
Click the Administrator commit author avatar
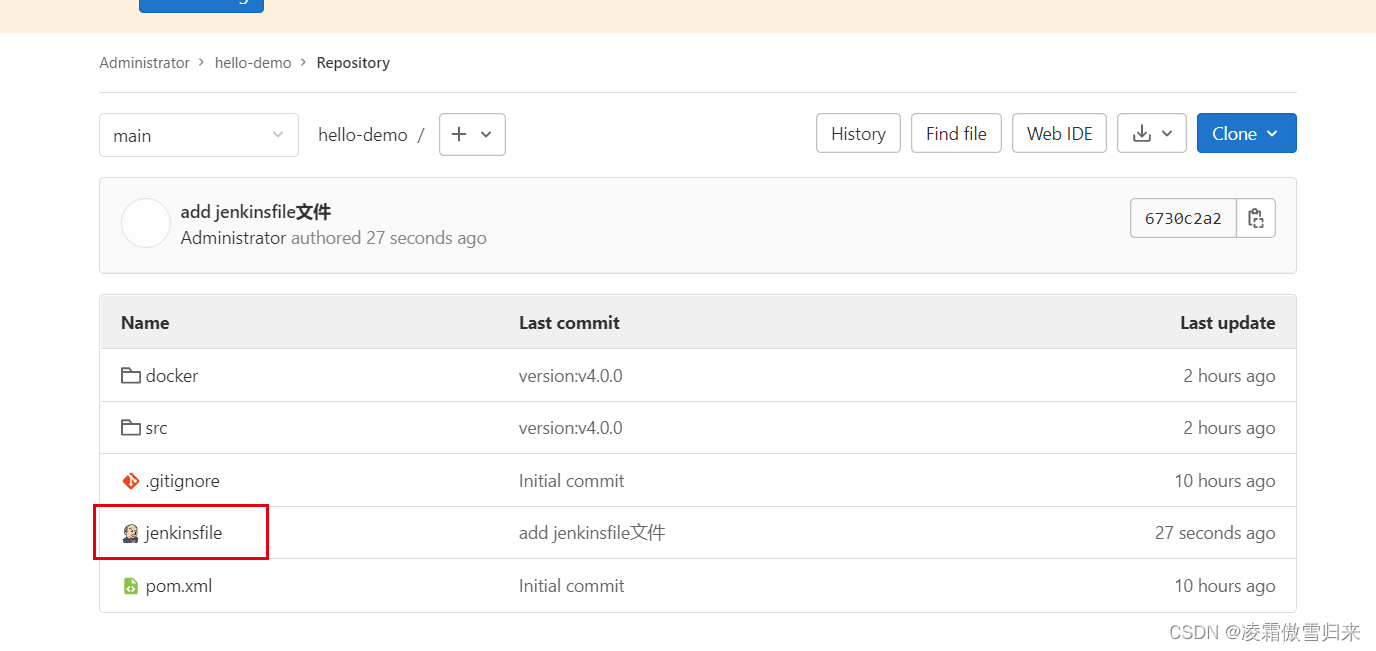[146, 223]
